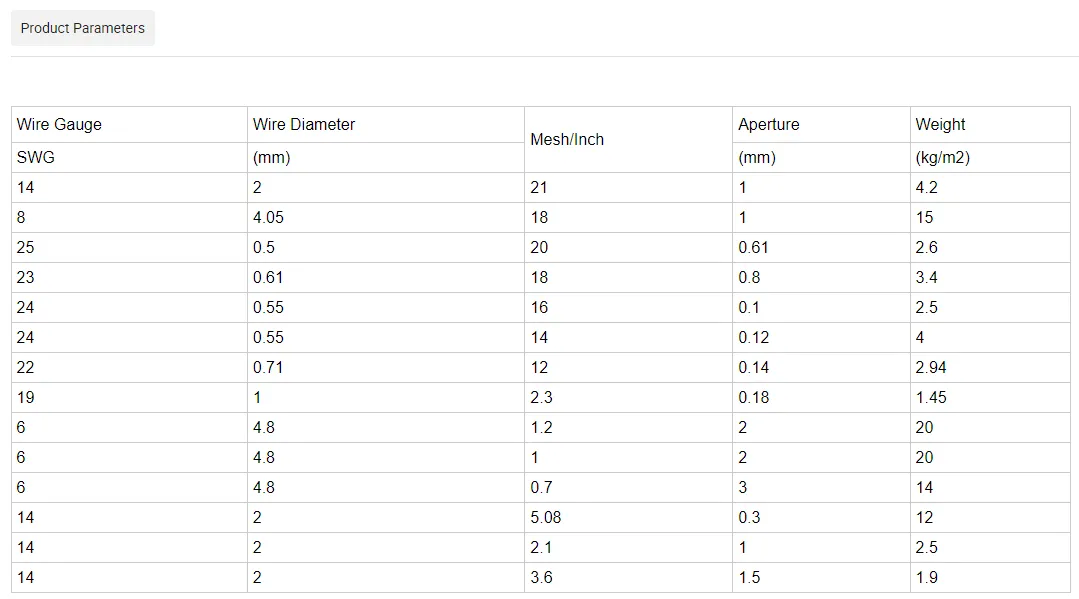Click the 4.2 weight cell

[x=927, y=187]
